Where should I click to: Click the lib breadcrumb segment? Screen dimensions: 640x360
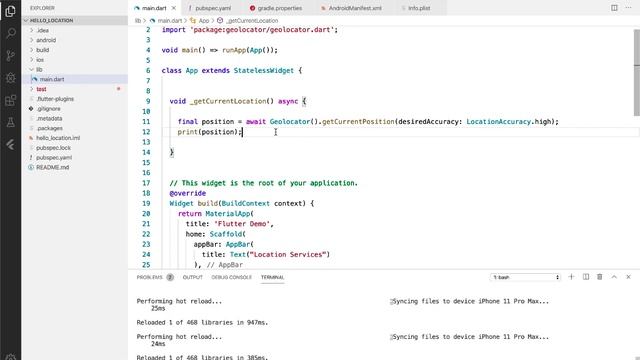click(x=138, y=20)
